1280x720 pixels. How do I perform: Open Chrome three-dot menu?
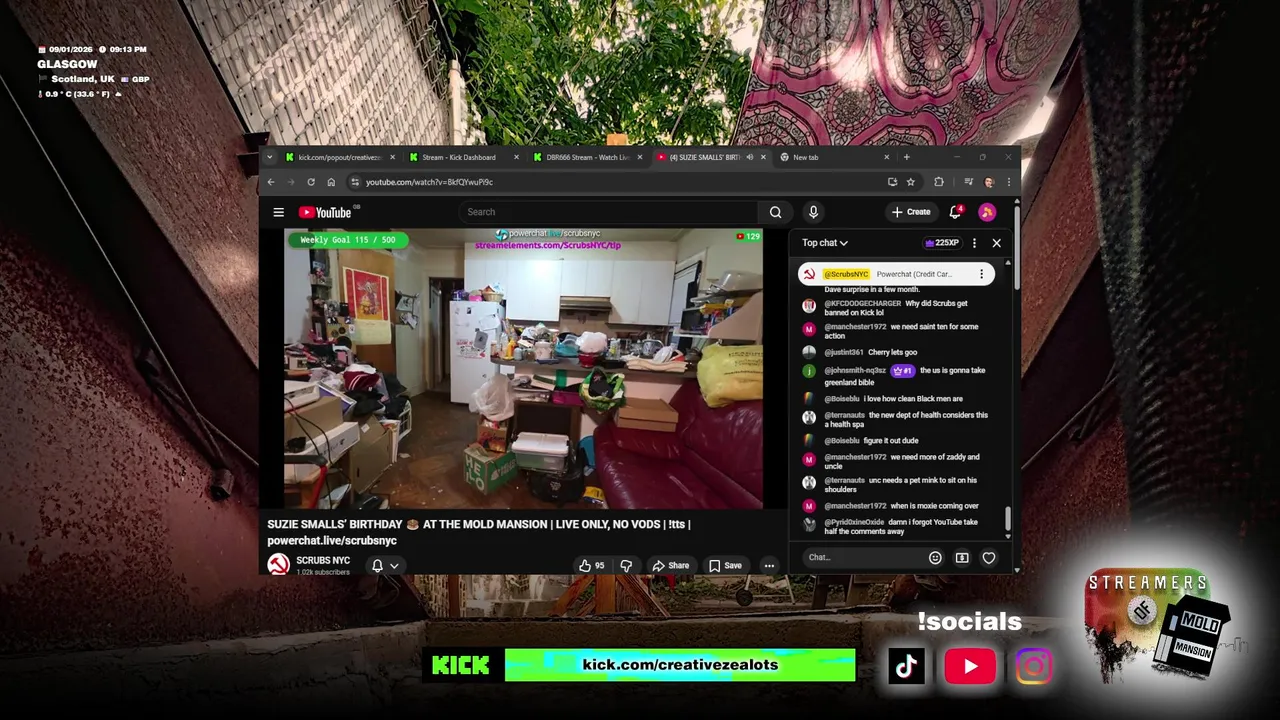[x=1008, y=182]
